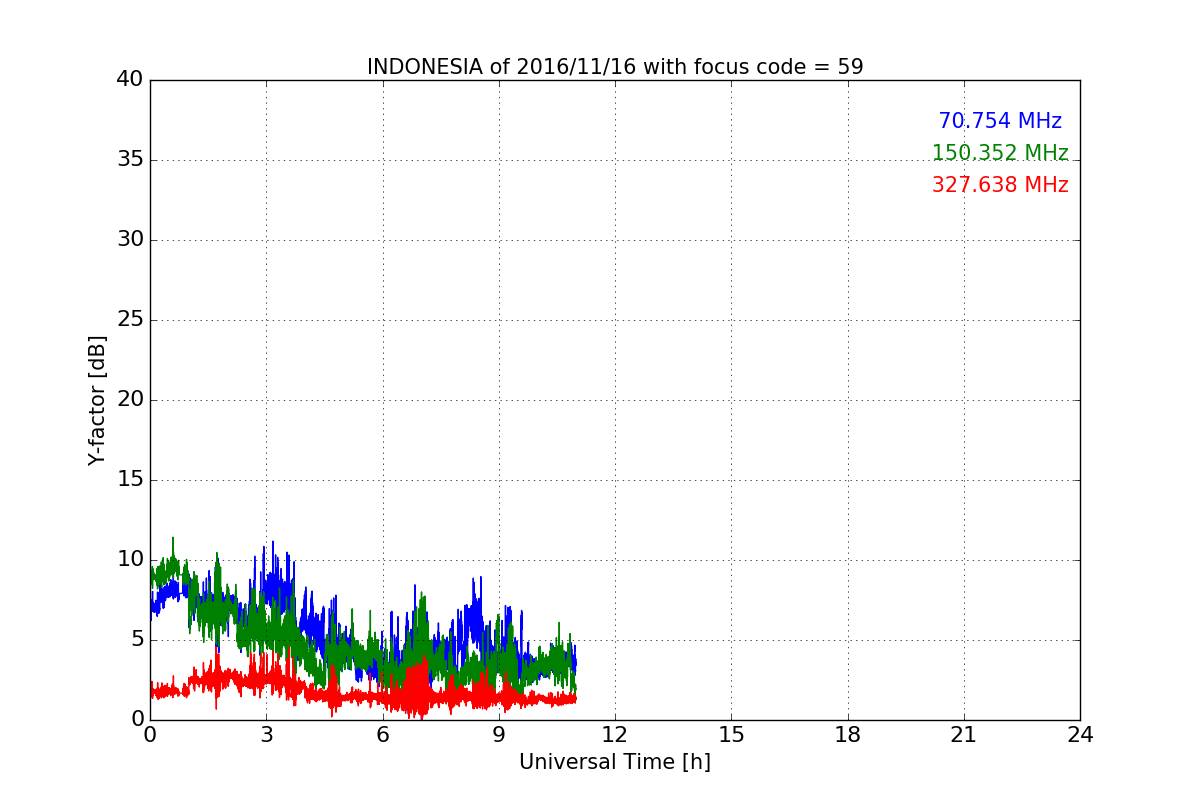
Task: Click y-axis tick label 20
Action: click(x=130, y=399)
